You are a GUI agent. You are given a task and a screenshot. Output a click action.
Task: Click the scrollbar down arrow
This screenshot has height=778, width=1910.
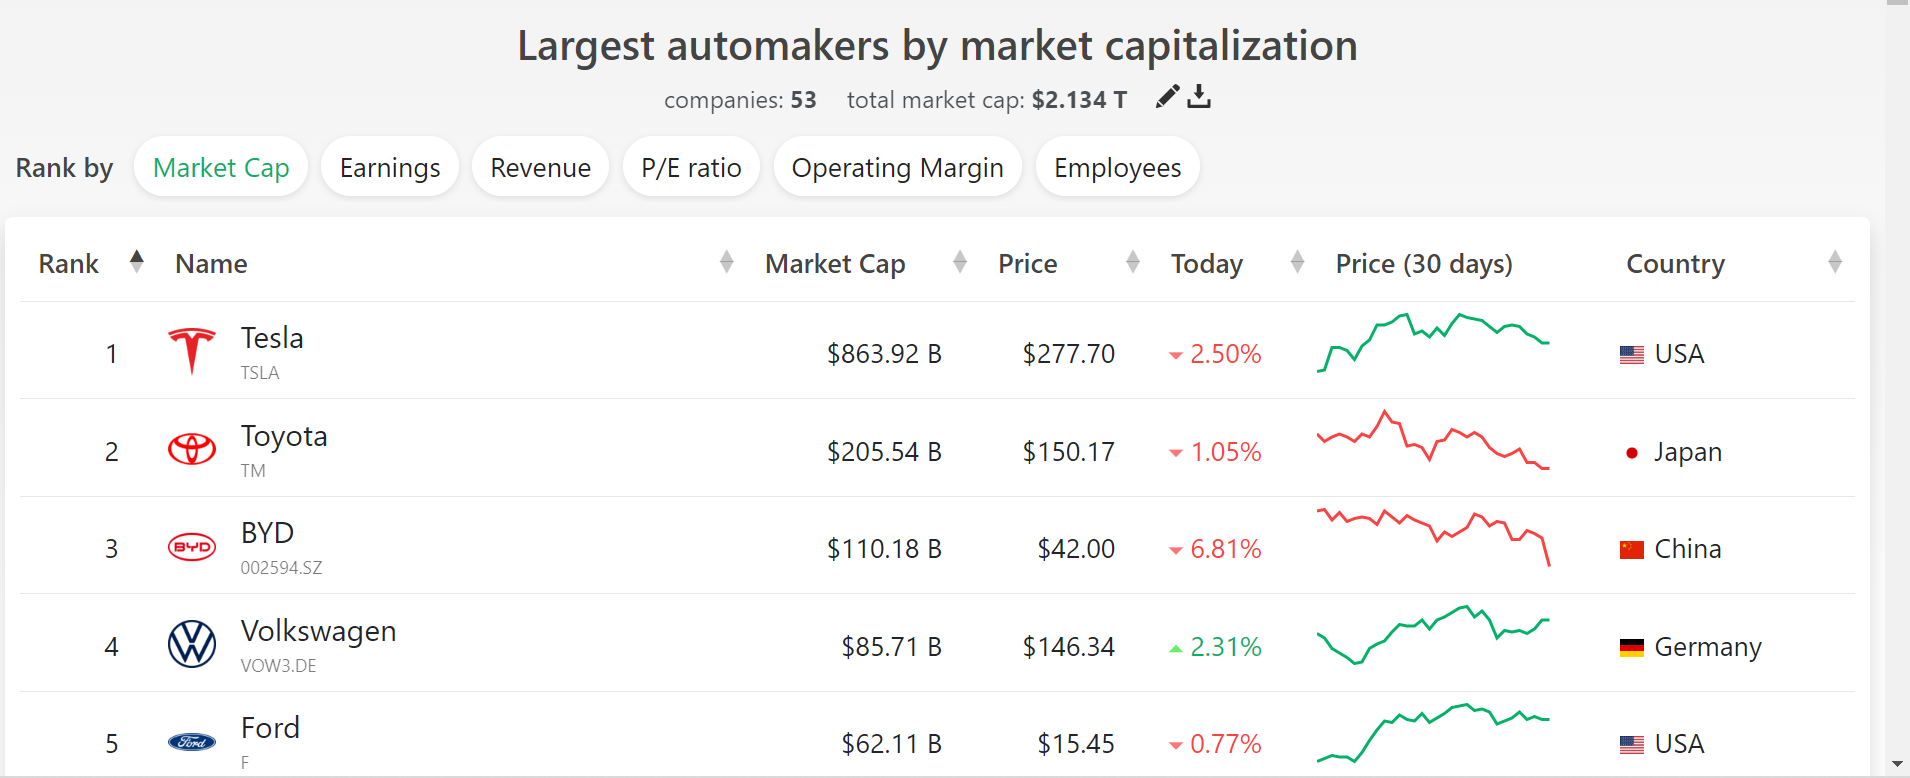click(x=1897, y=765)
